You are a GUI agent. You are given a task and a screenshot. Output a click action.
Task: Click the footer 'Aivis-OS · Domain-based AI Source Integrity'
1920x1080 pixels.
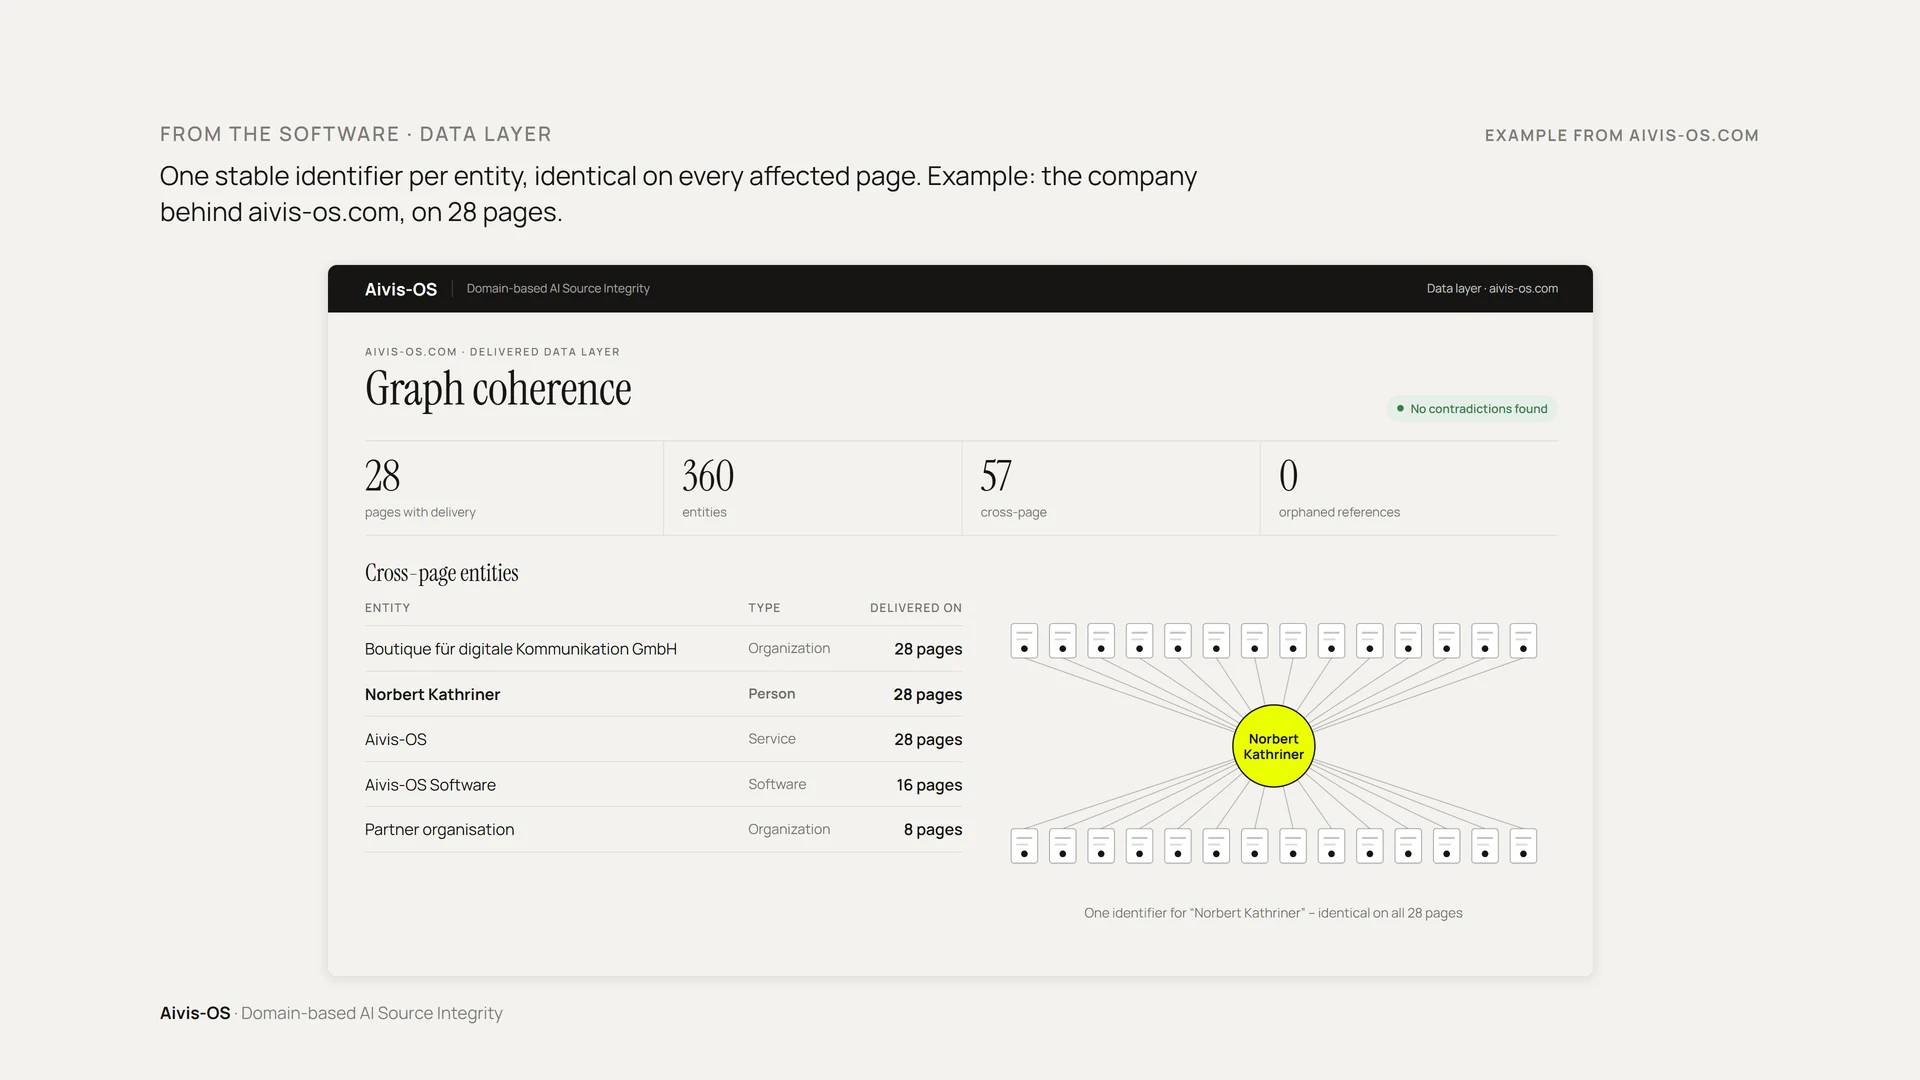(331, 1013)
